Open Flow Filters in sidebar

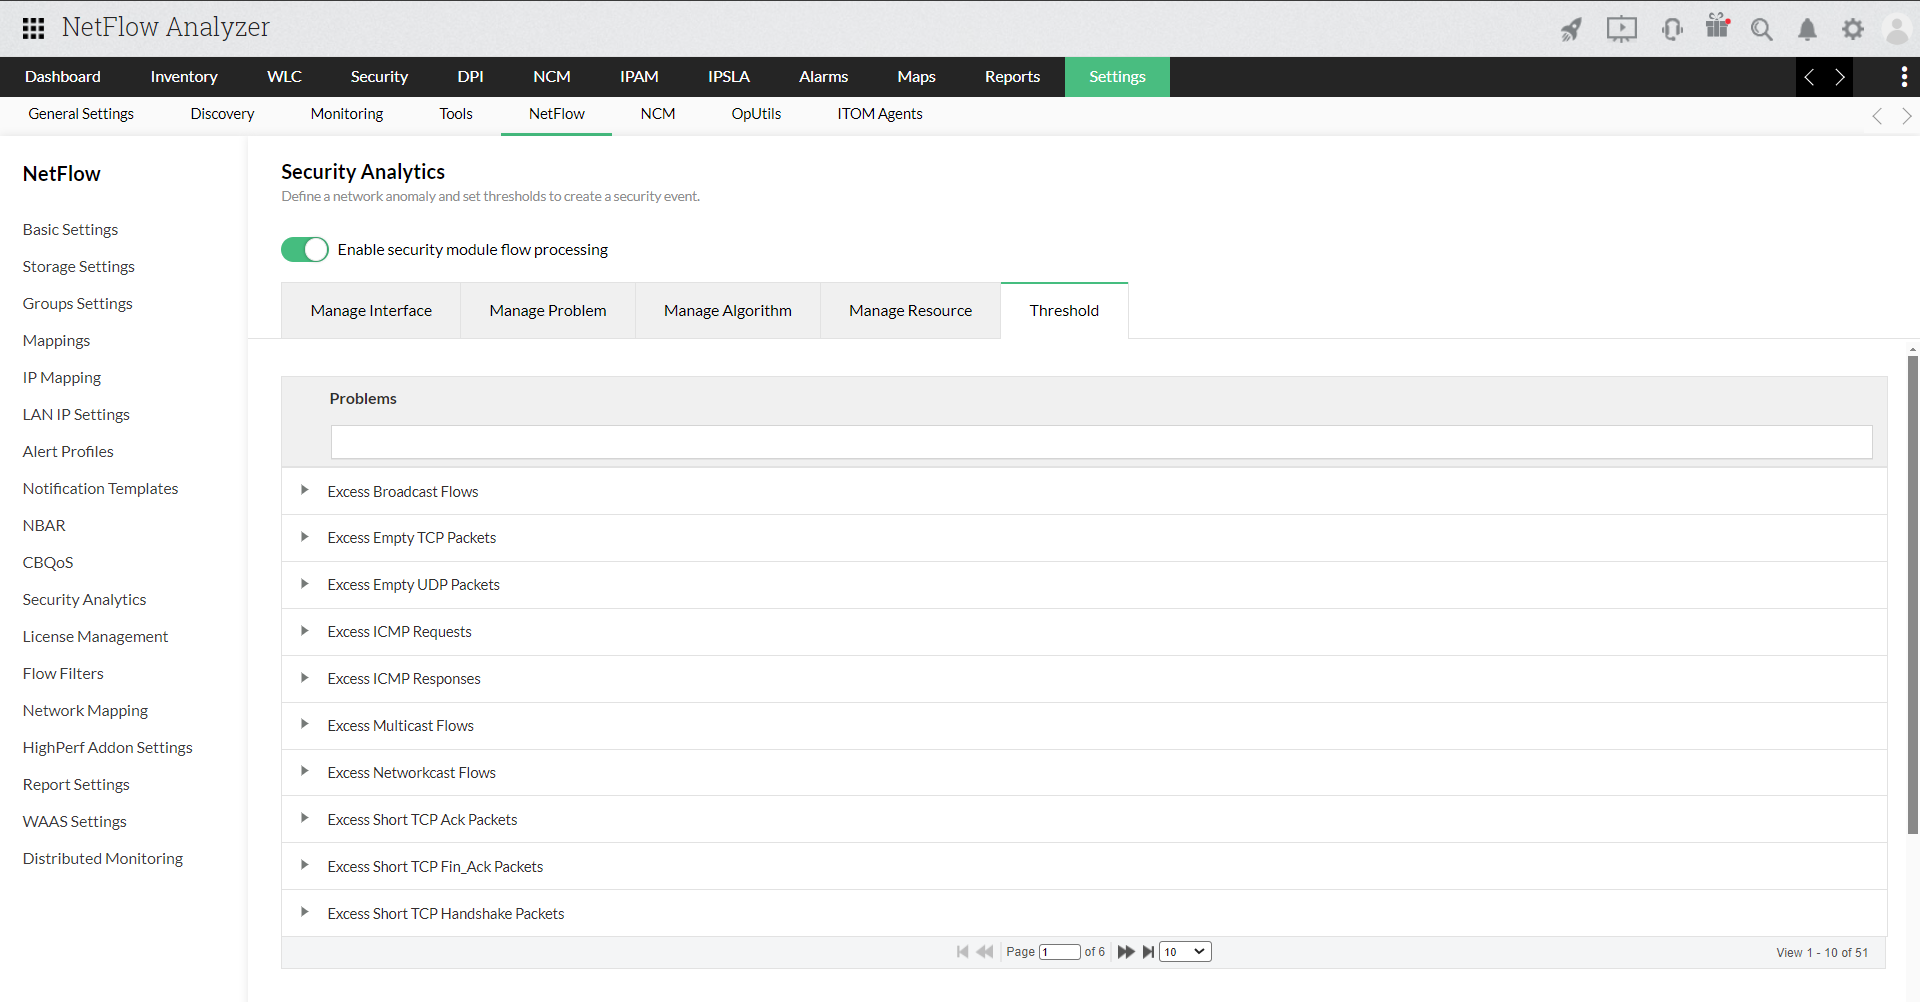63,674
